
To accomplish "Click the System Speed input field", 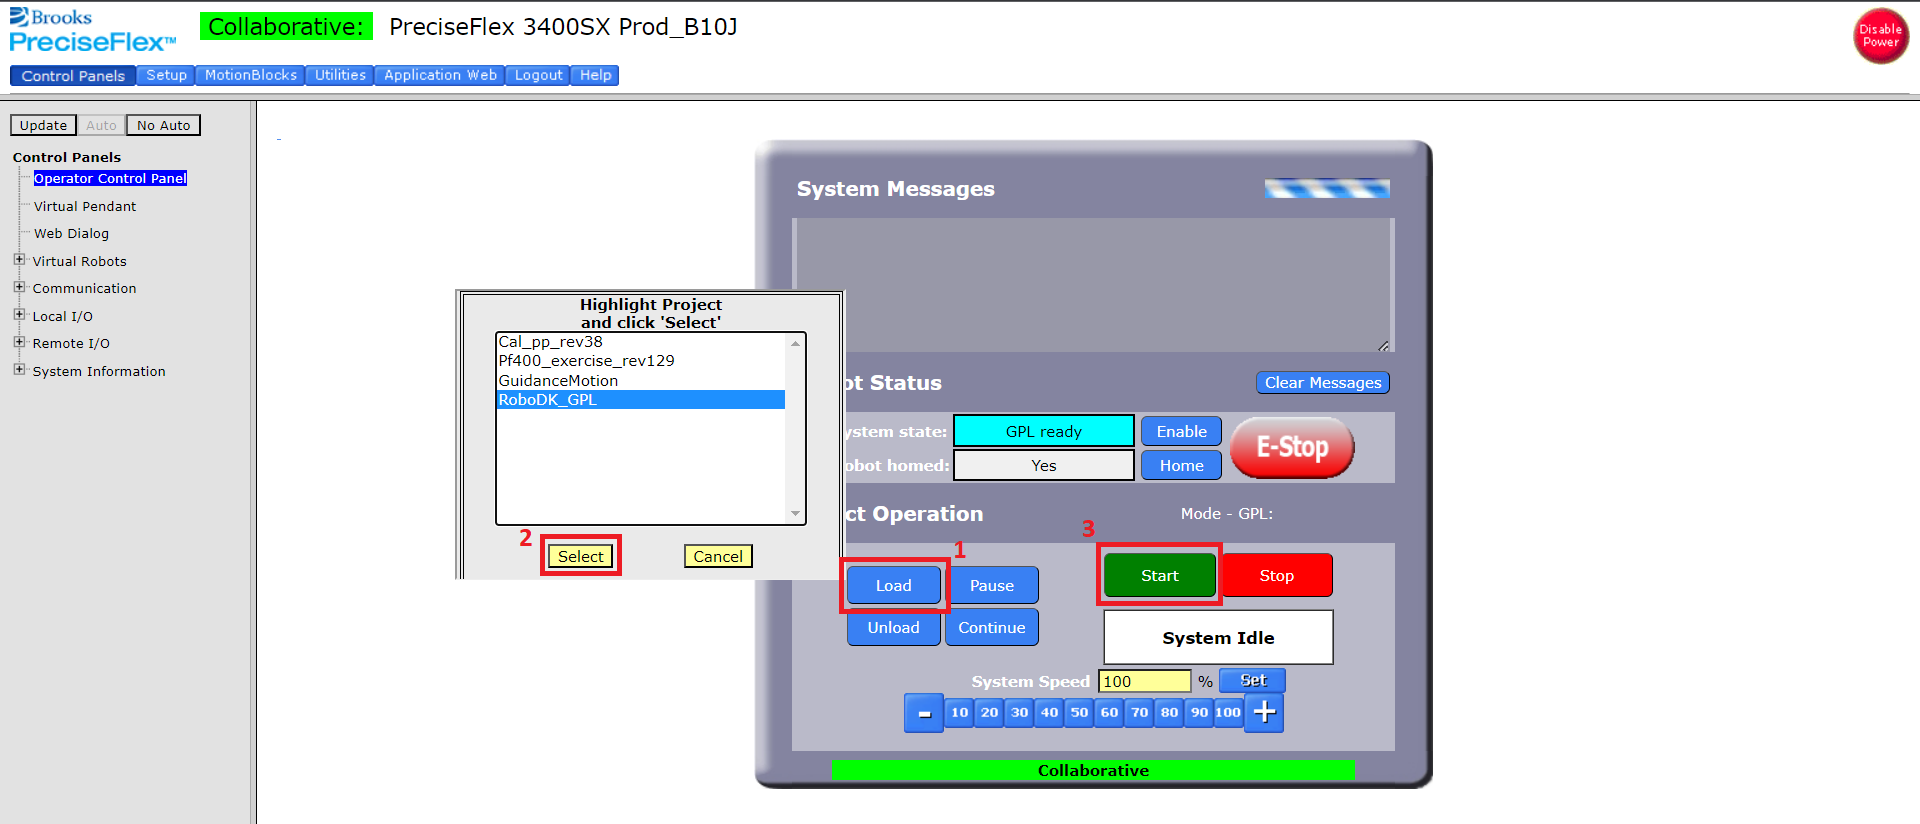I will [x=1144, y=681].
